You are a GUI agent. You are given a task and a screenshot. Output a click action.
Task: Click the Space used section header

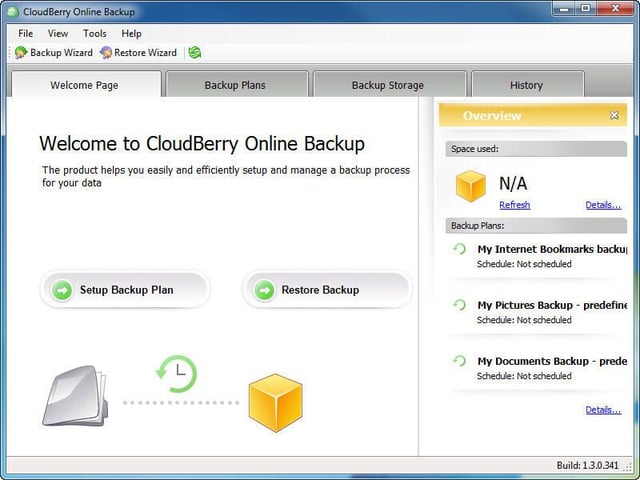536,149
